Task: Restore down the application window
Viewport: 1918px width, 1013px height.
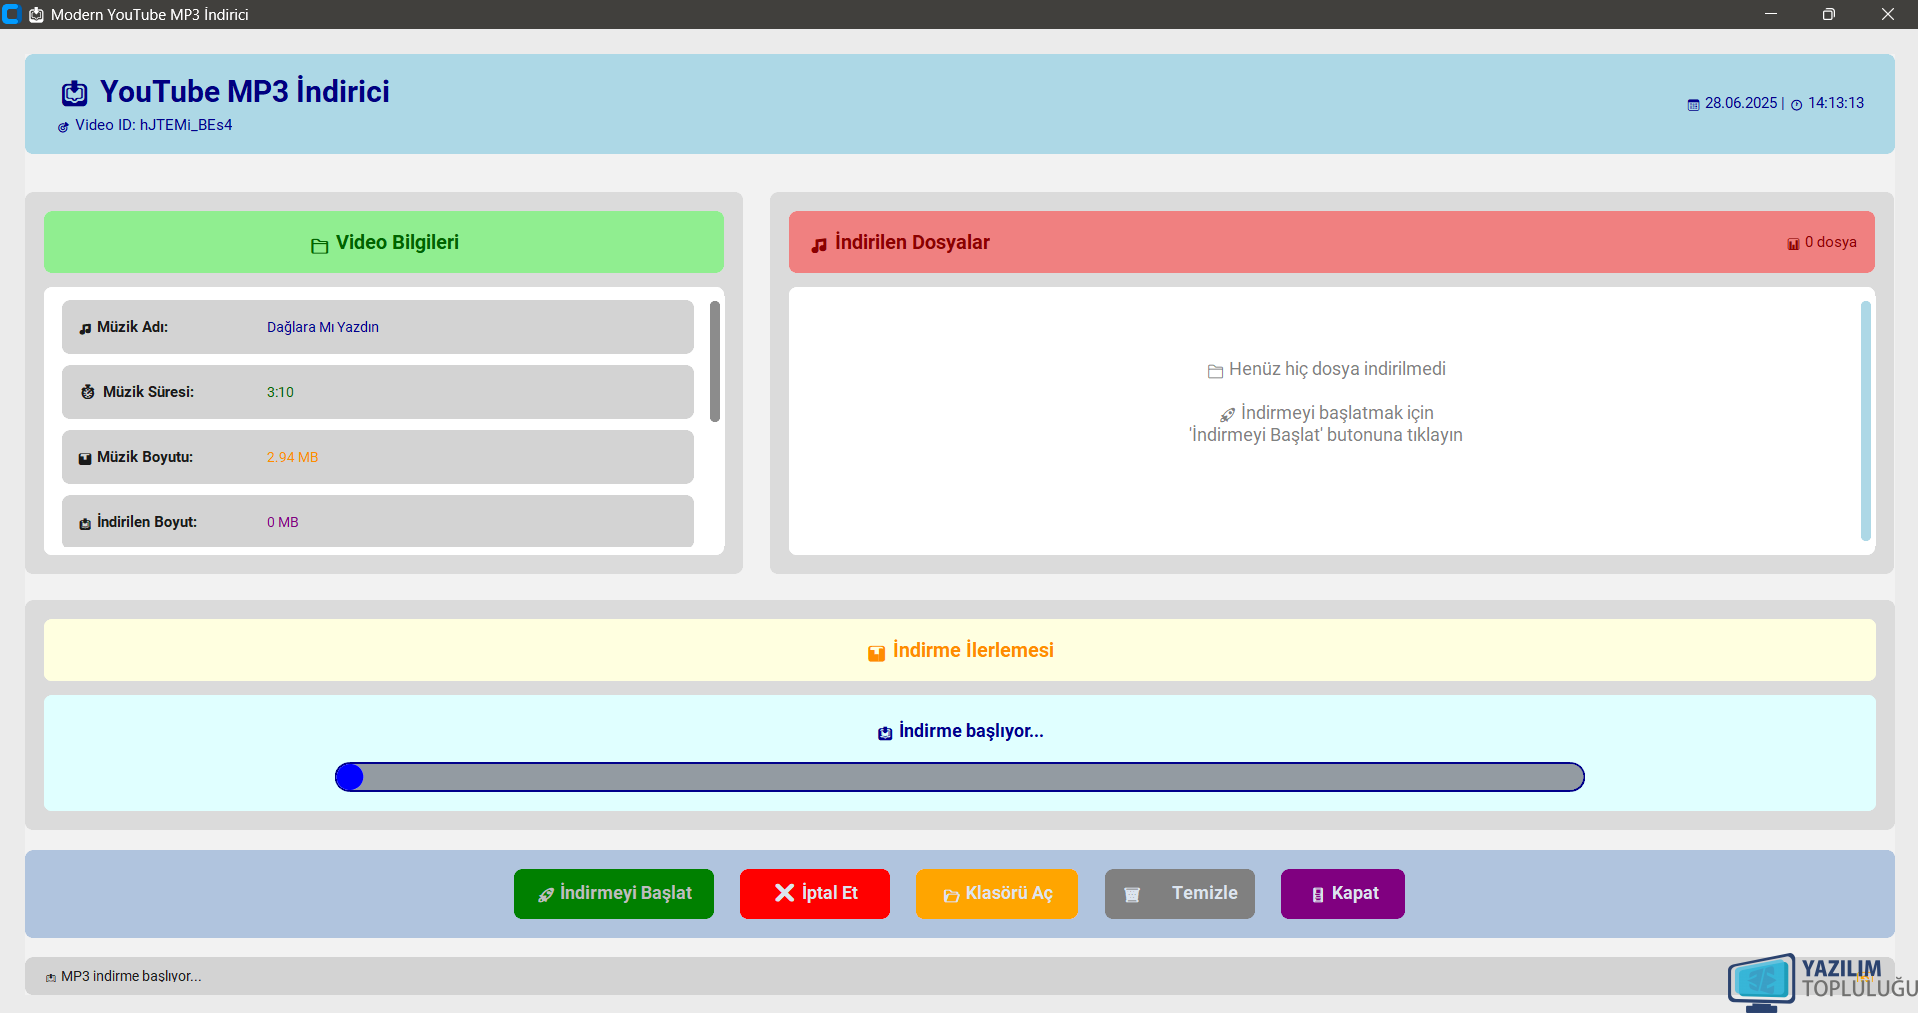Action: 1829,14
